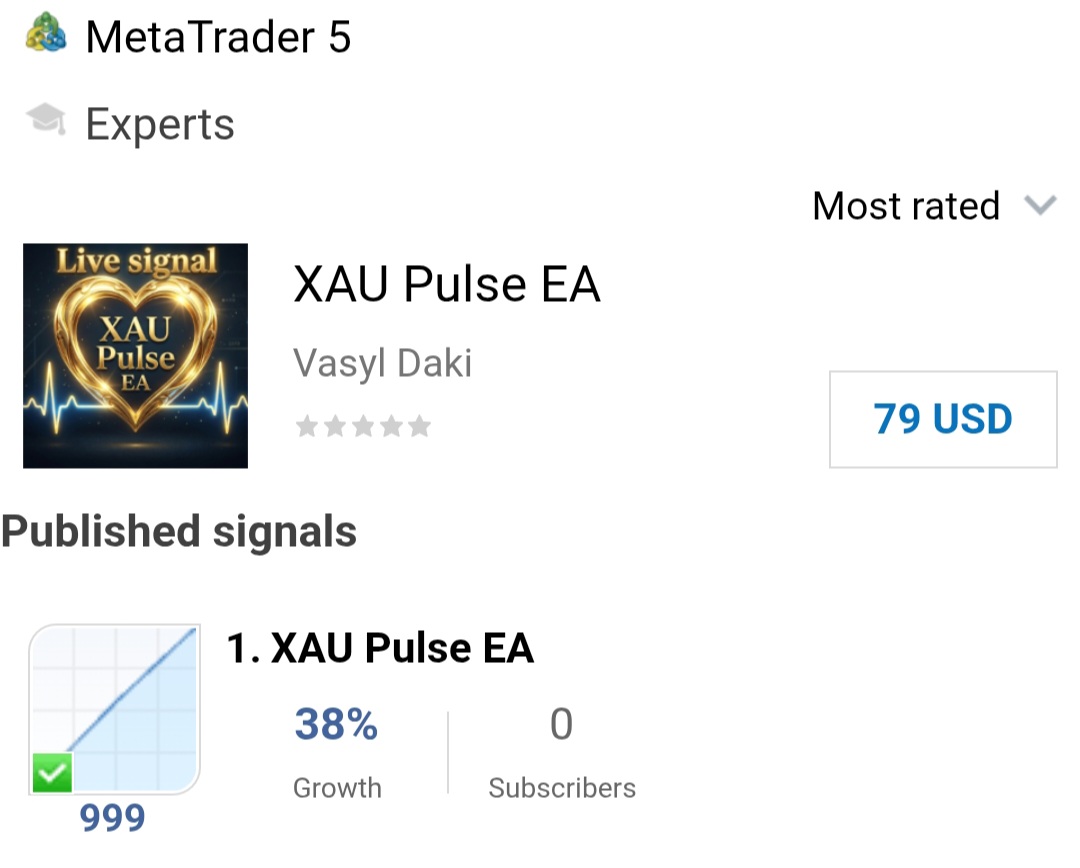Screen dimensions: 1080x868
Task: Open the Most rated sort dropdown
Action: (906, 206)
